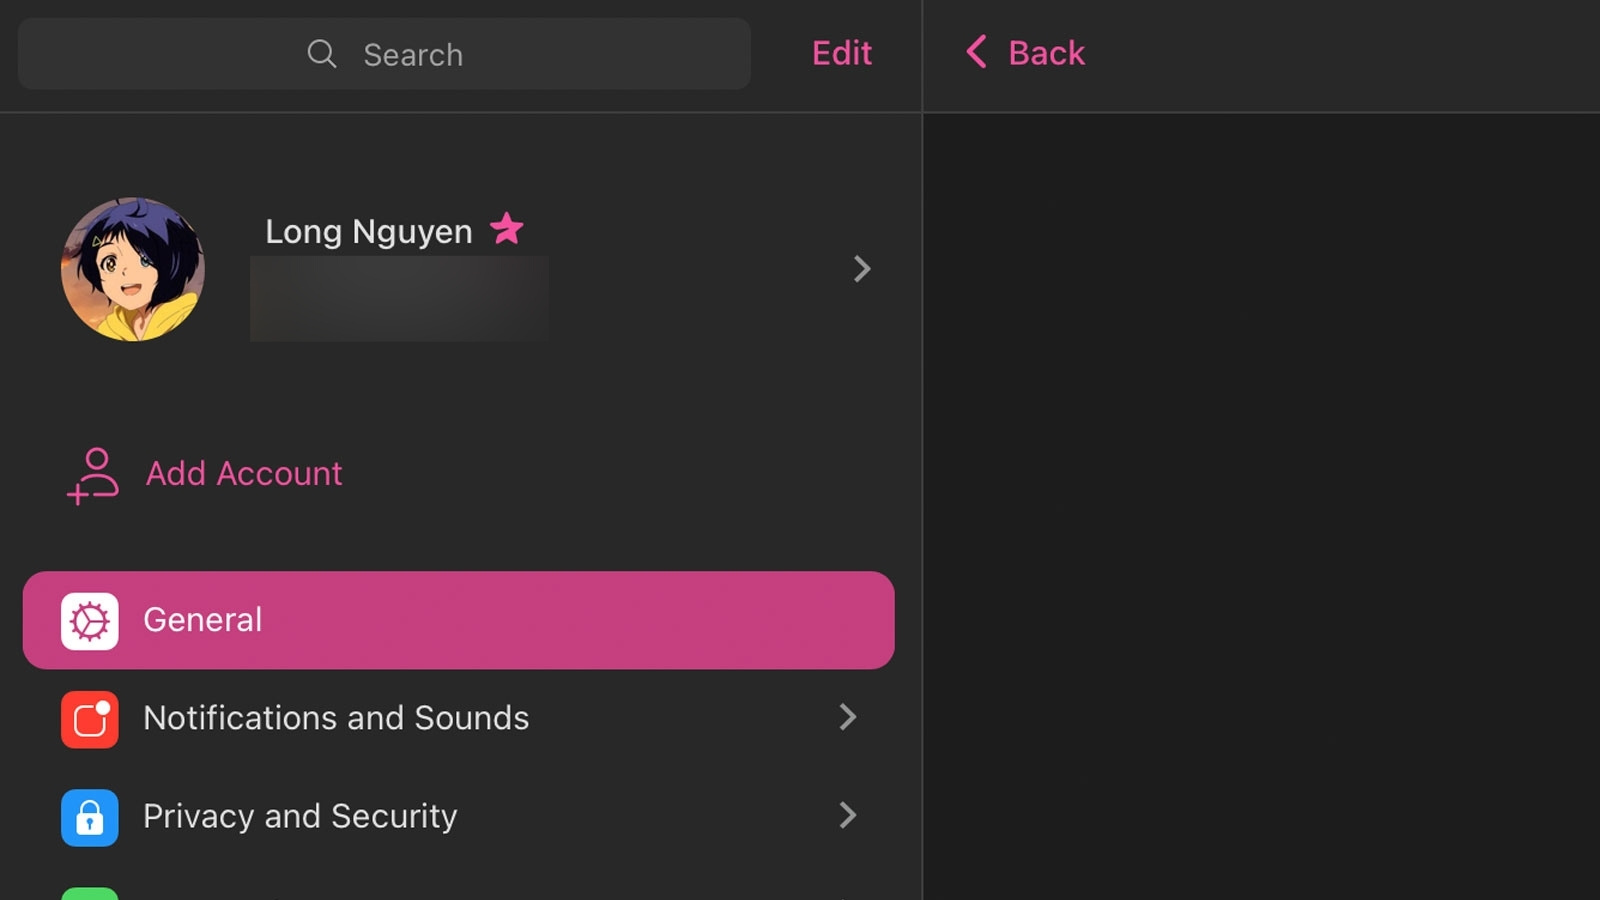1600x900 pixels.
Task: Click the Long Nguyen name label
Action: click(369, 232)
